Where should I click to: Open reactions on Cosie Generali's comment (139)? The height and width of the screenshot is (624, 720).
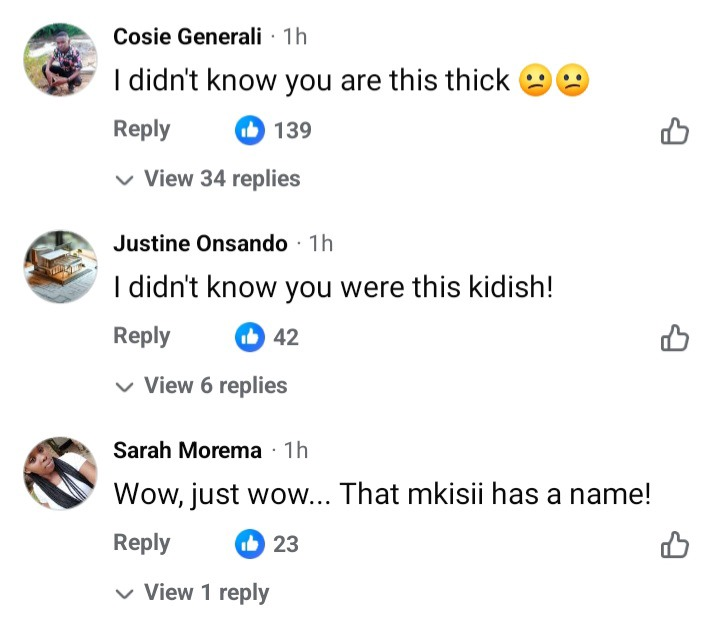[274, 130]
